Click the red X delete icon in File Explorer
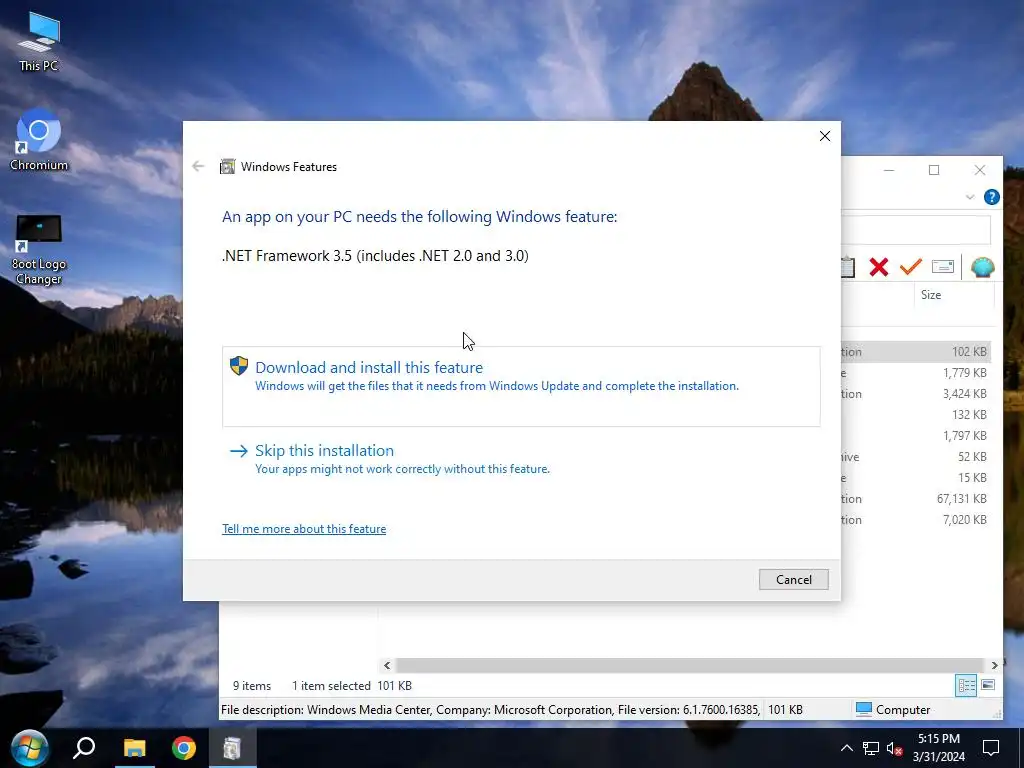Image resolution: width=1024 pixels, height=768 pixels. point(879,266)
